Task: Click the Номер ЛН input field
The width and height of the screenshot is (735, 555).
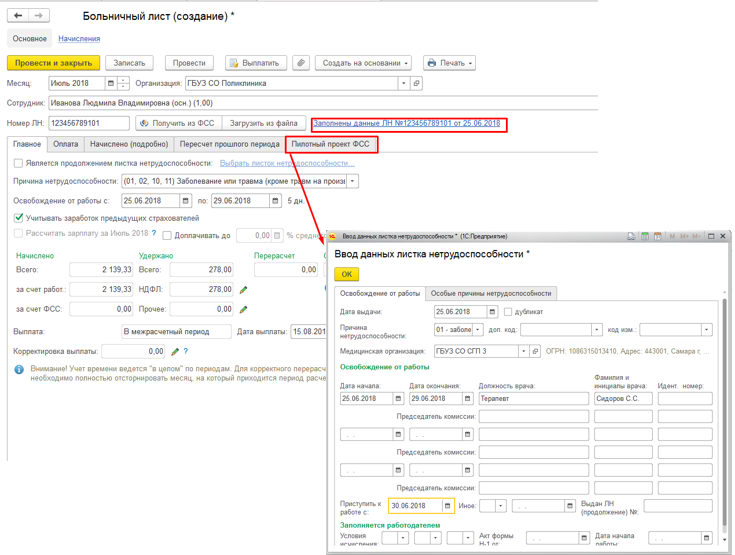Action: tap(89, 123)
